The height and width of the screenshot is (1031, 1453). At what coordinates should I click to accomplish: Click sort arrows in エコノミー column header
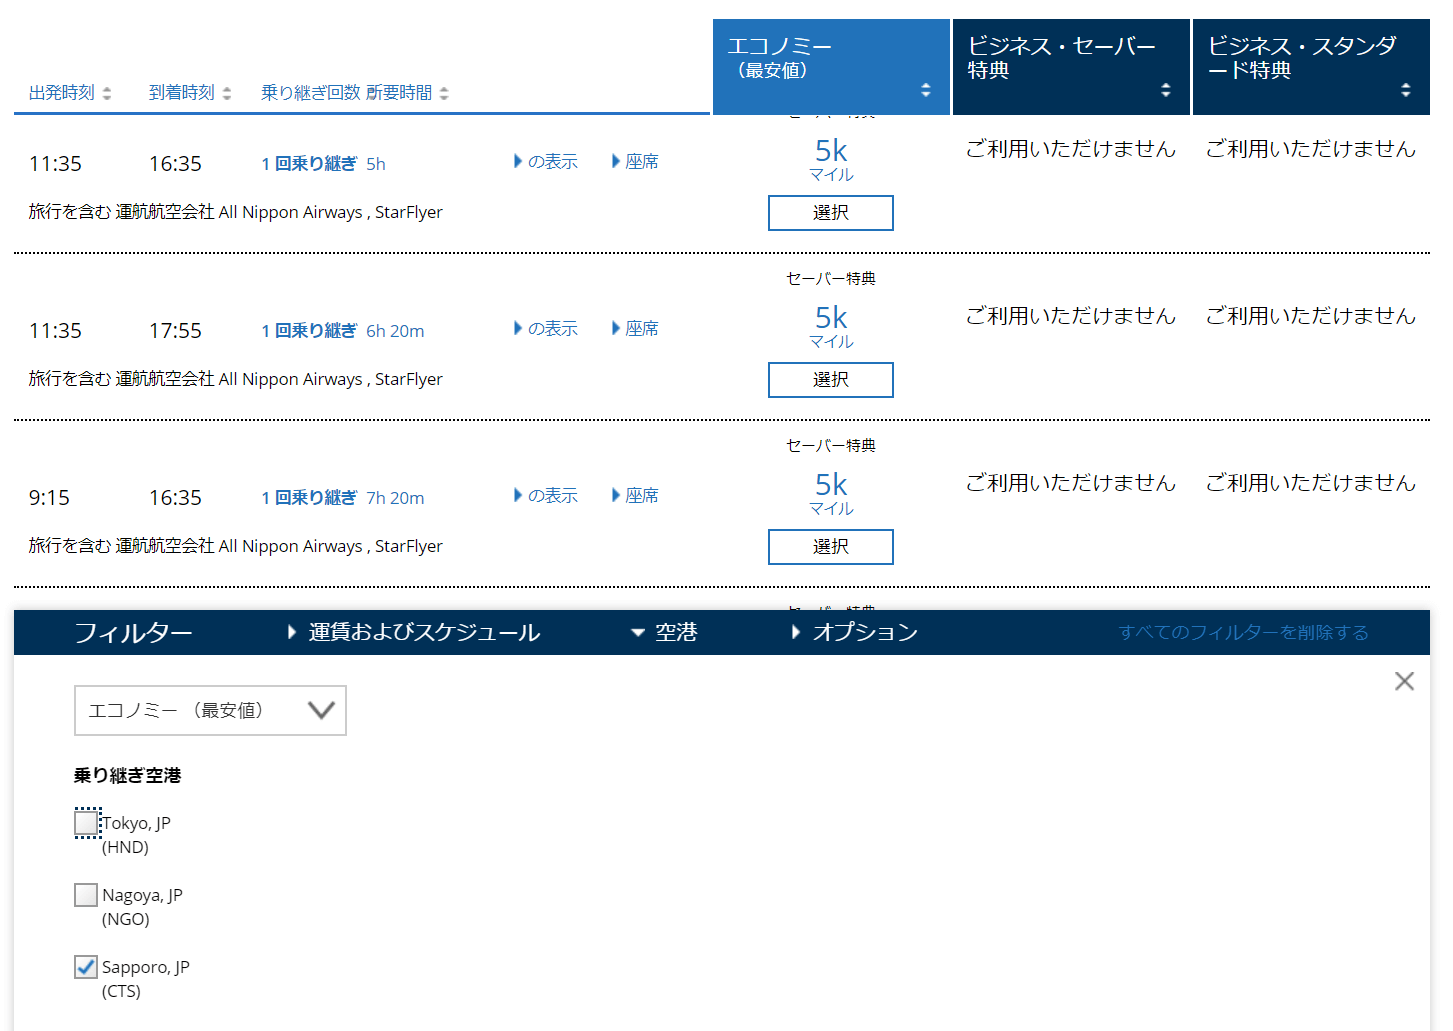(925, 90)
